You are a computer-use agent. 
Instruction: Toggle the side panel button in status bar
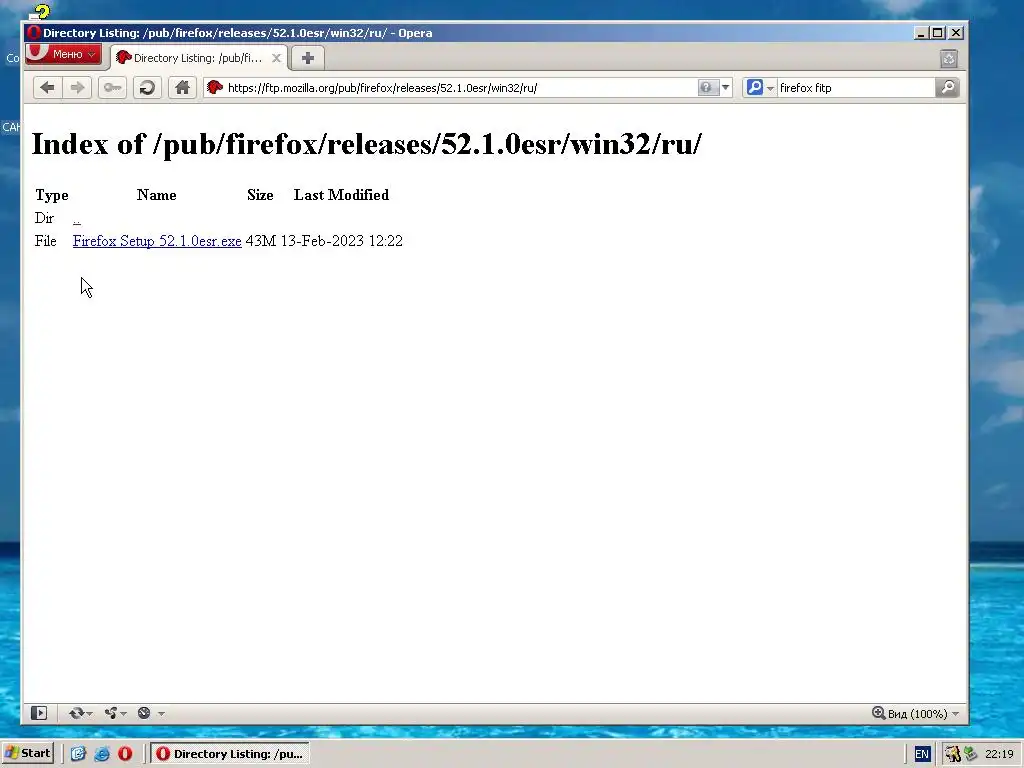(39, 713)
